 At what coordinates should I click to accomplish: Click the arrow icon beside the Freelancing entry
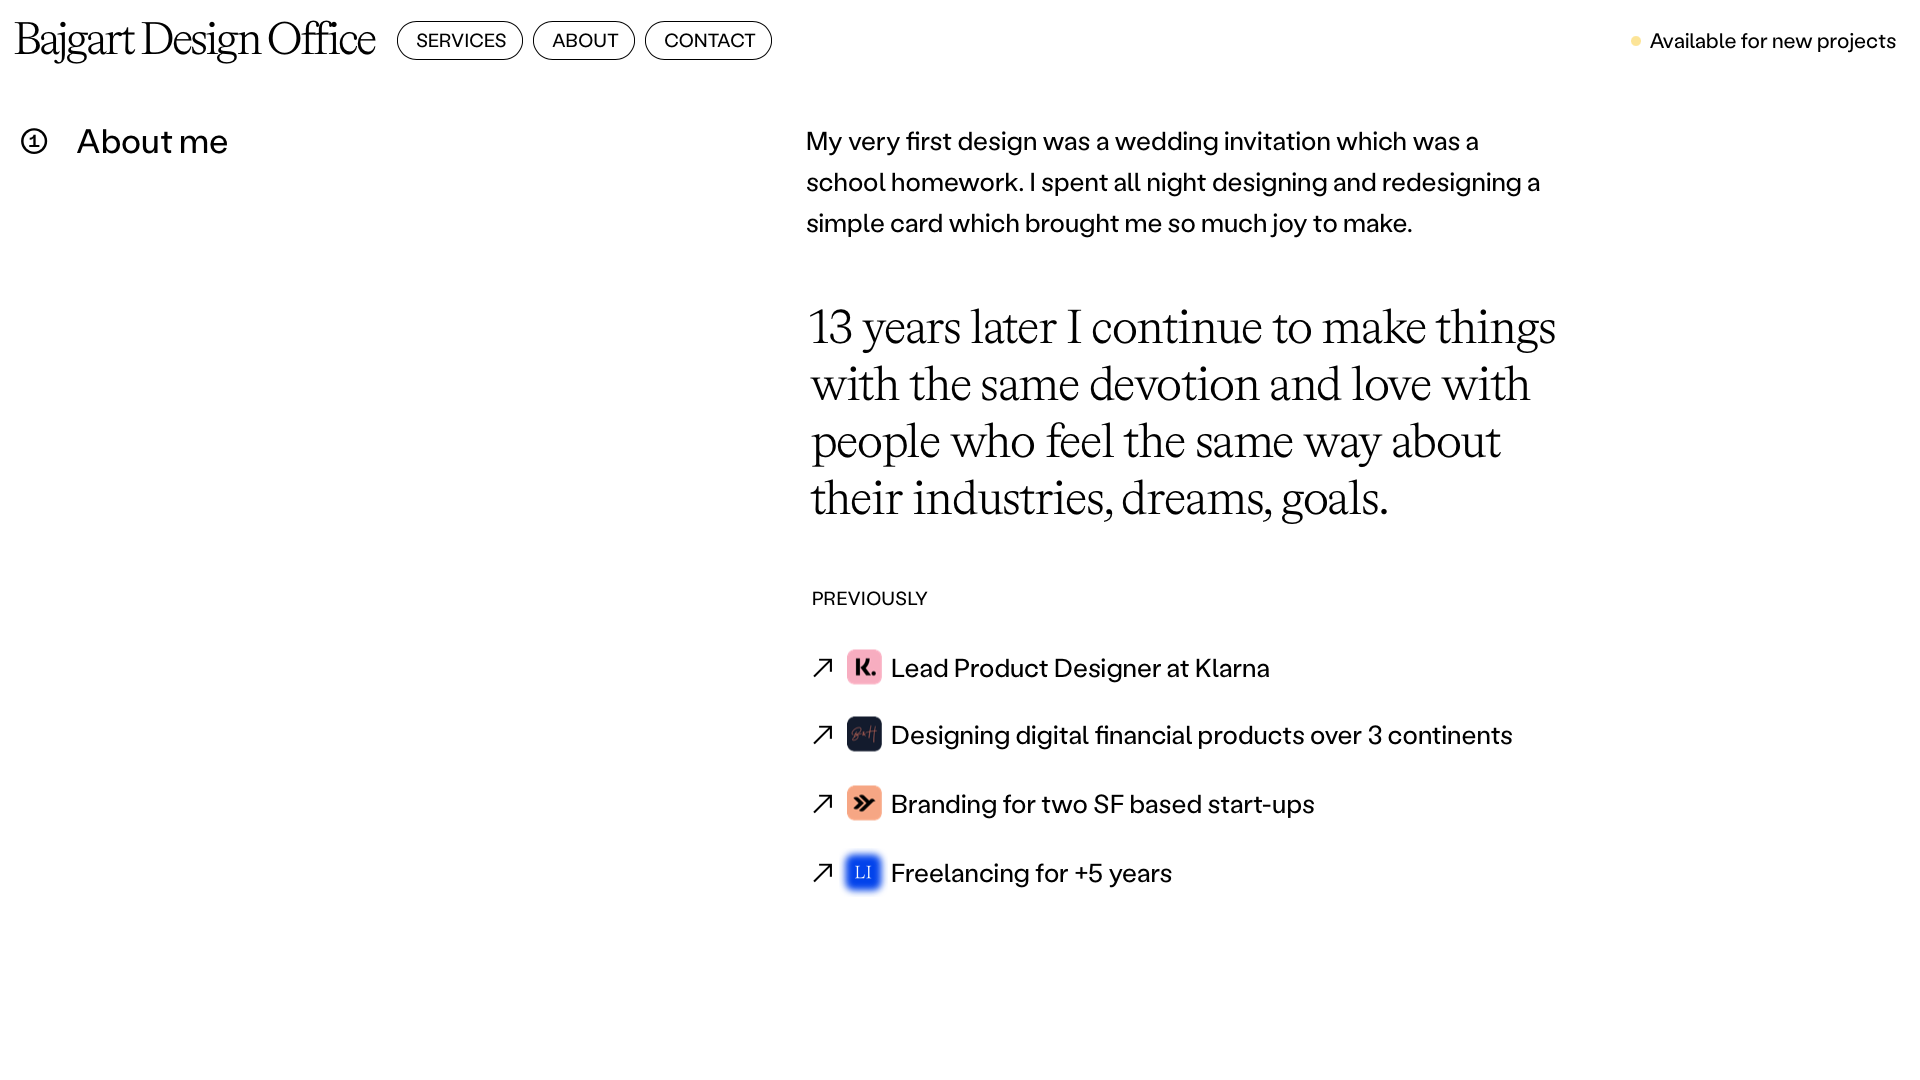coord(823,873)
